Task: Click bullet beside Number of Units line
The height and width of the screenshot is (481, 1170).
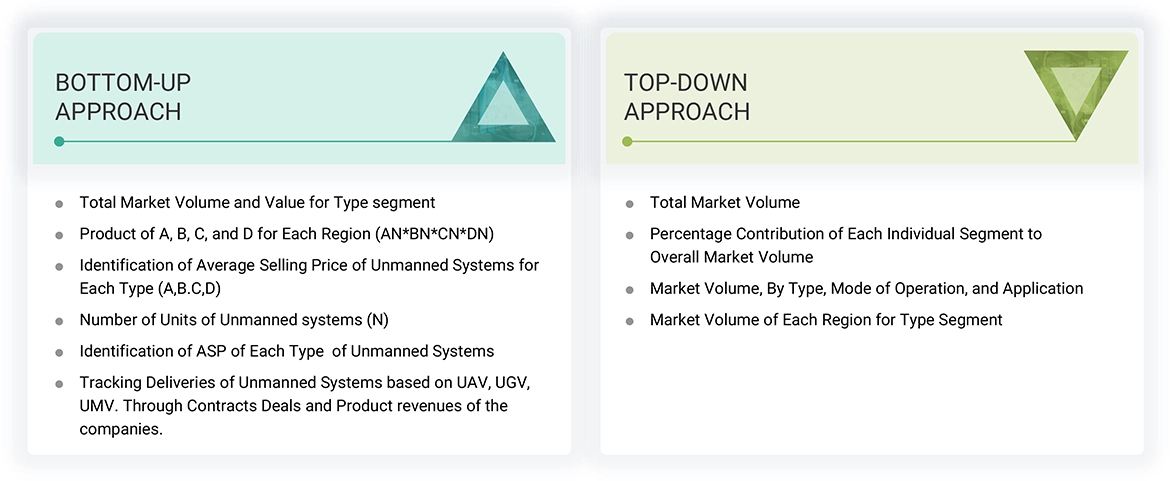Action: (x=60, y=321)
